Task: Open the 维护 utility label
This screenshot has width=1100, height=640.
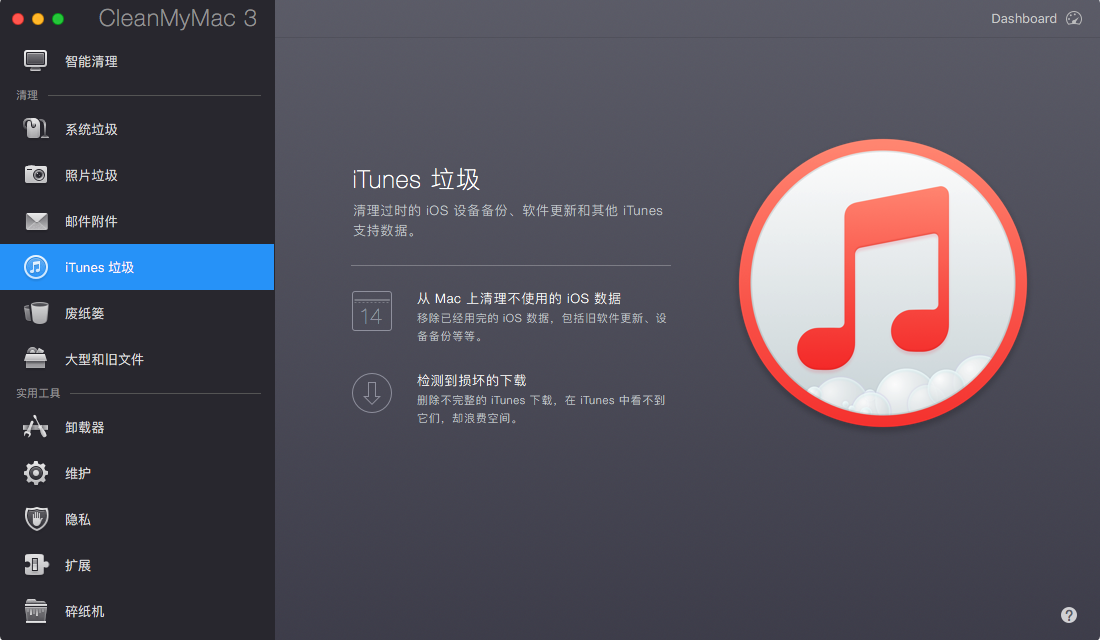Action: click(78, 473)
